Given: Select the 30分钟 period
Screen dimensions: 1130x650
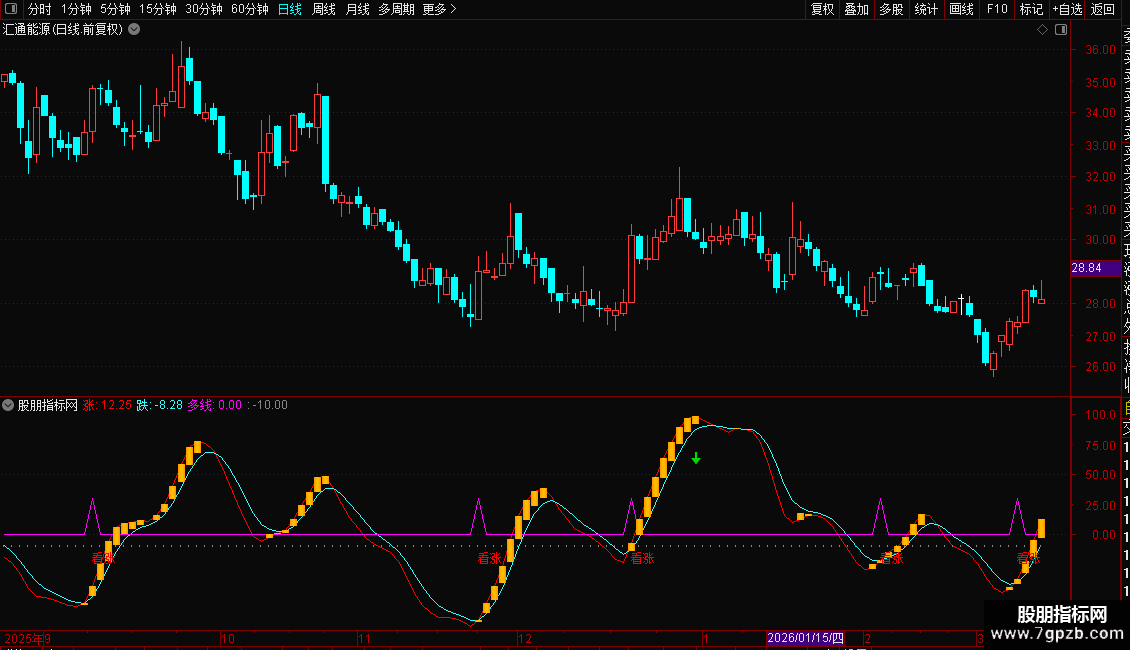Looking at the screenshot, I should [204, 9].
